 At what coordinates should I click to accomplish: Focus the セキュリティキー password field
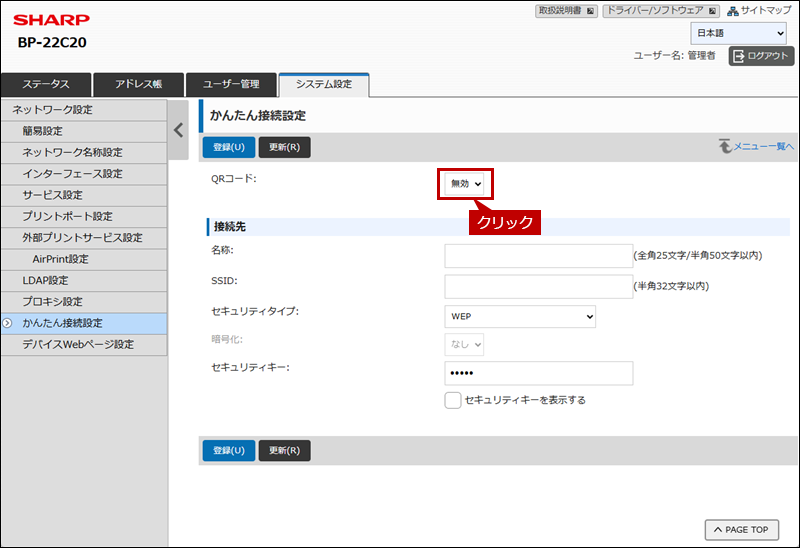(538, 373)
